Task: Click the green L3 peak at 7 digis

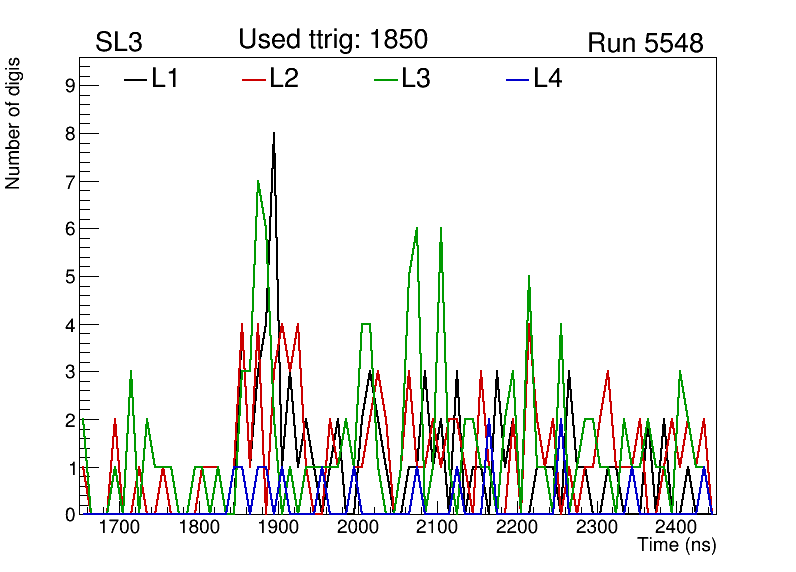Action: click(x=258, y=182)
